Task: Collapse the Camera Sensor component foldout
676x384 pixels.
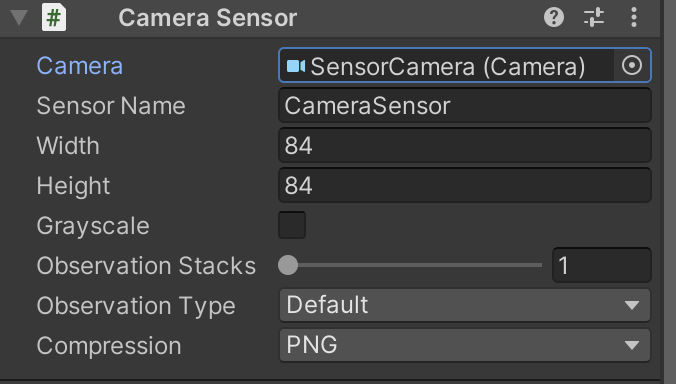Action: [19, 18]
